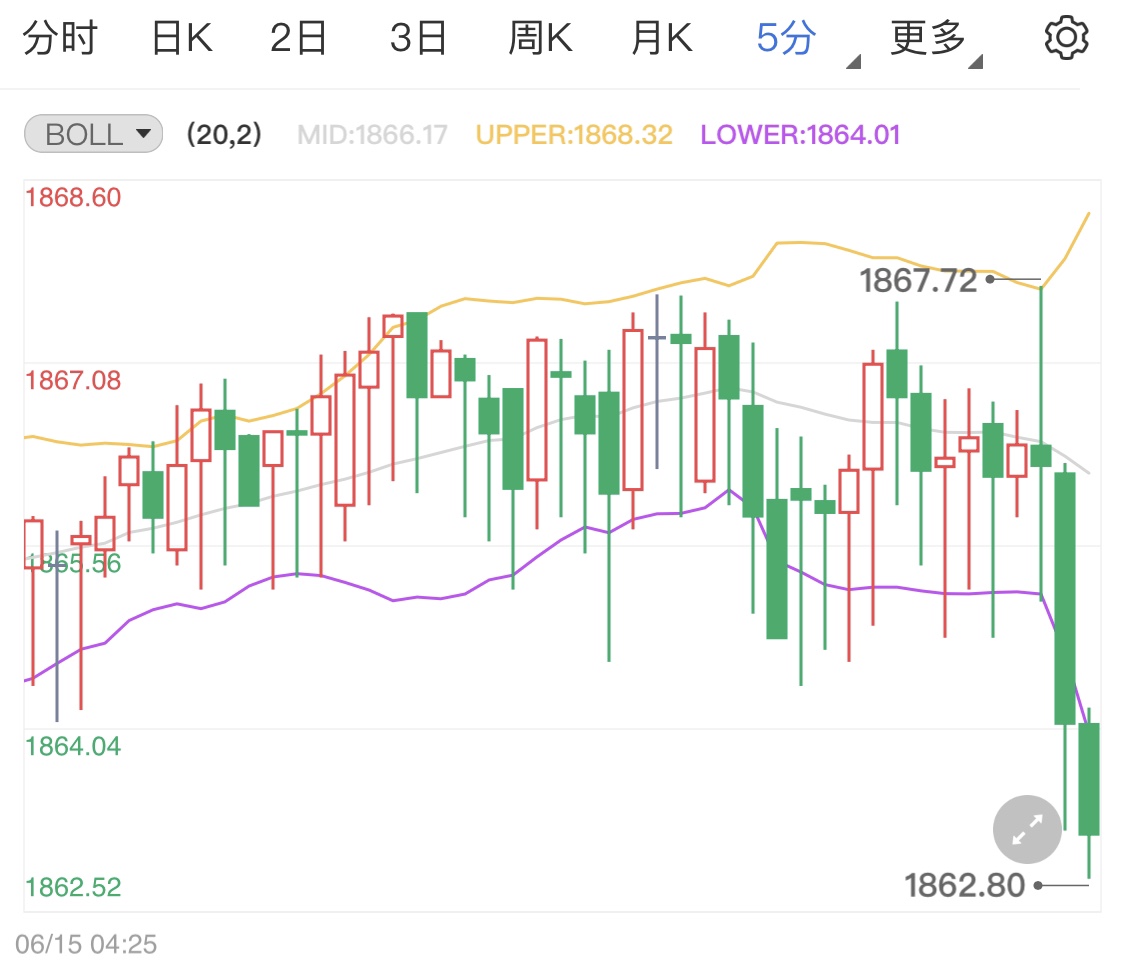
Task: Select the 3日 chart tab
Action: coord(418,38)
